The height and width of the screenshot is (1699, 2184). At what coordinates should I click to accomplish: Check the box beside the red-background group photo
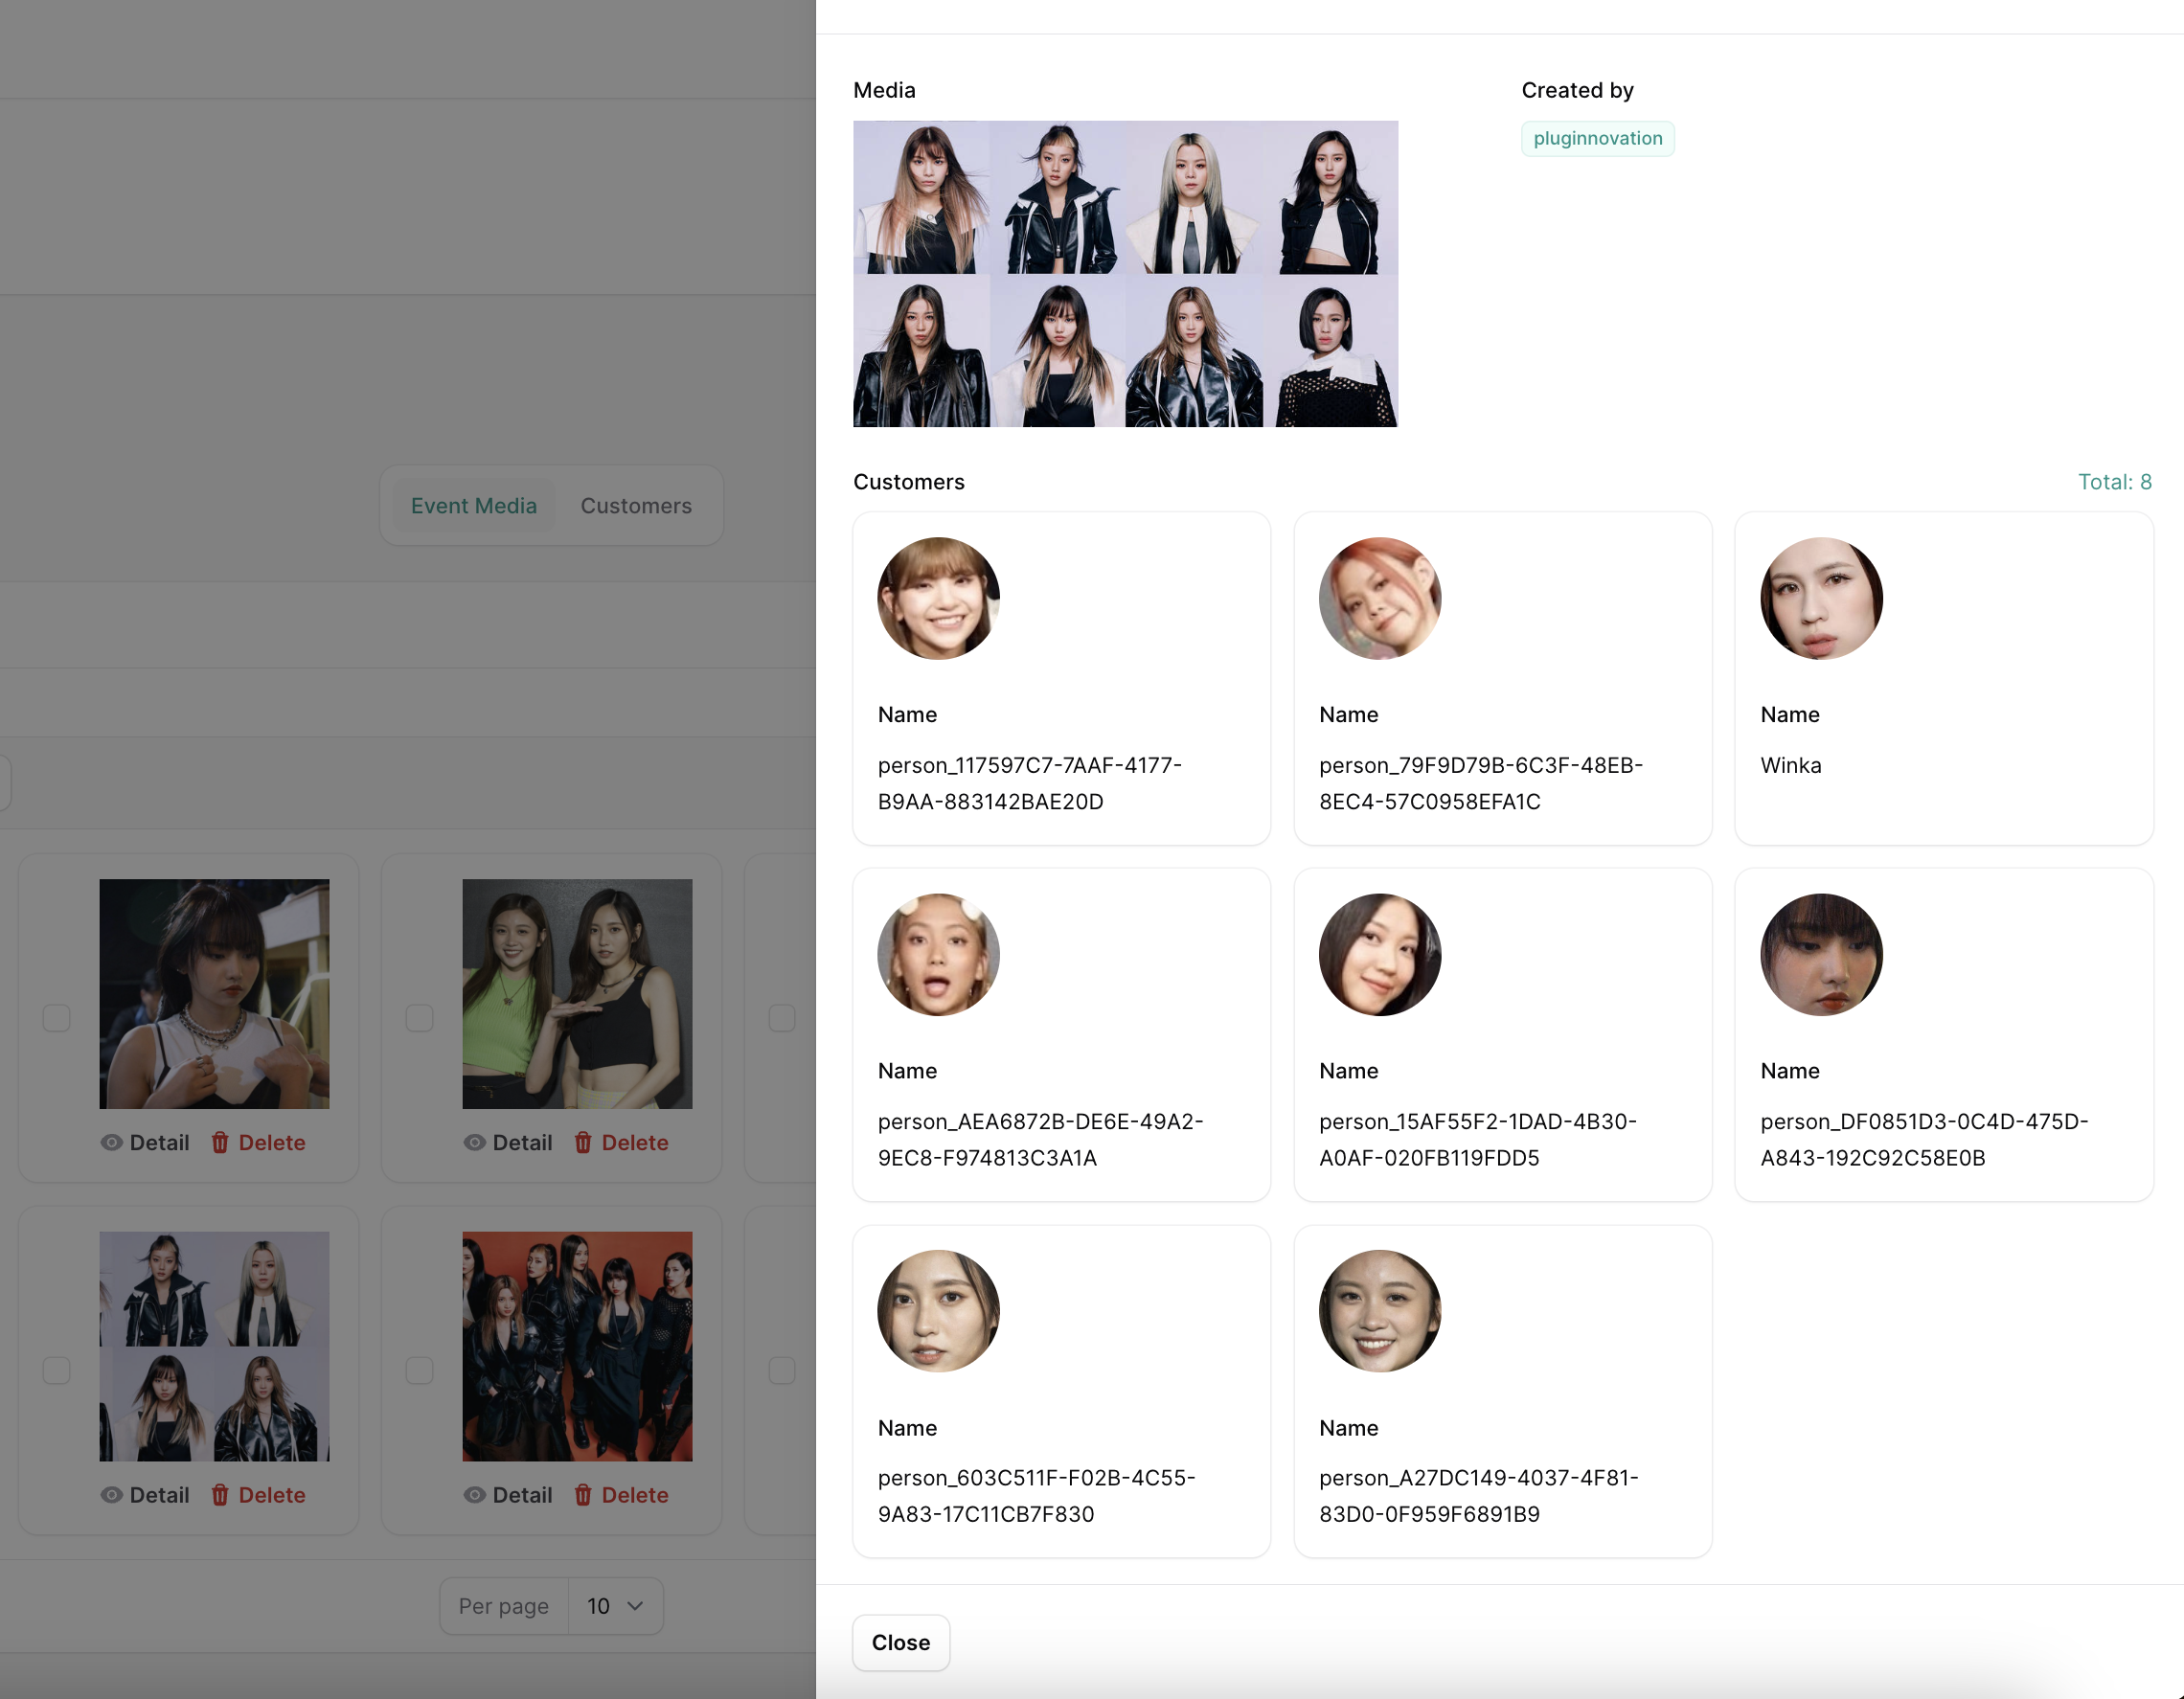[x=419, y=1370]
